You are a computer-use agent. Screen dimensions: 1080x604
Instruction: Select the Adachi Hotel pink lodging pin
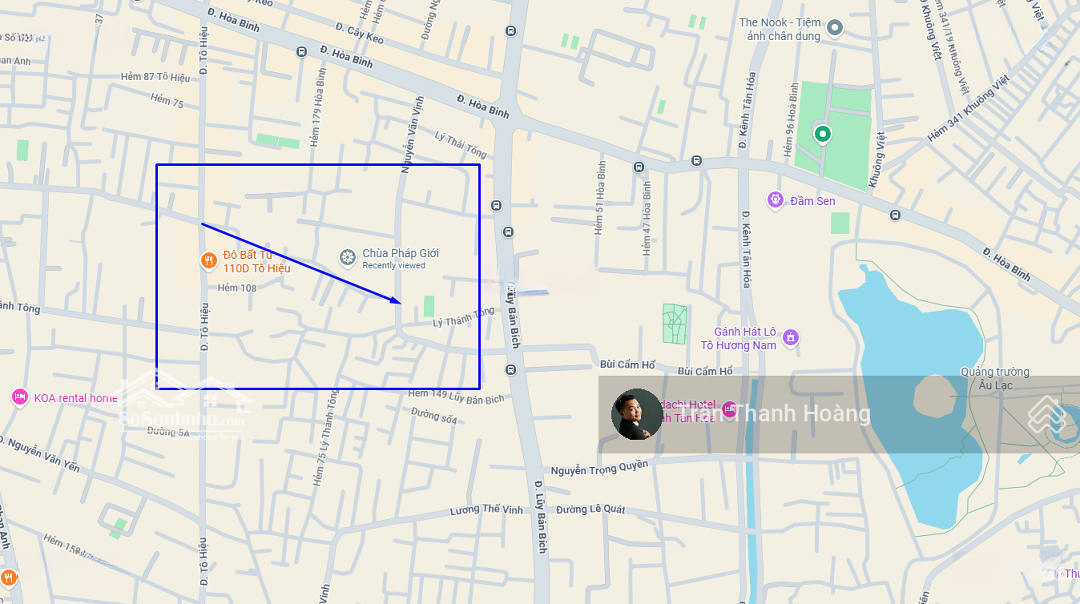pyautogui.click(x=729, y=408)
